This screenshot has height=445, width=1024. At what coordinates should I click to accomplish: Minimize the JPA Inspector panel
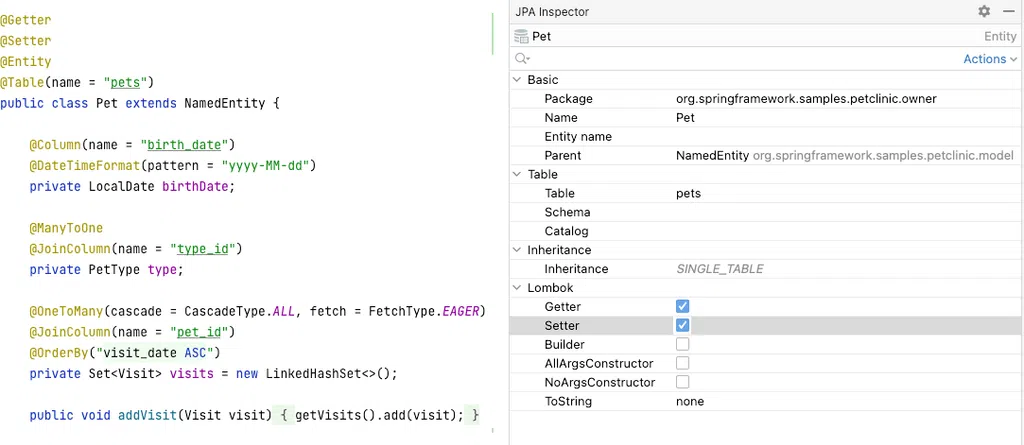coord(1009,12)
